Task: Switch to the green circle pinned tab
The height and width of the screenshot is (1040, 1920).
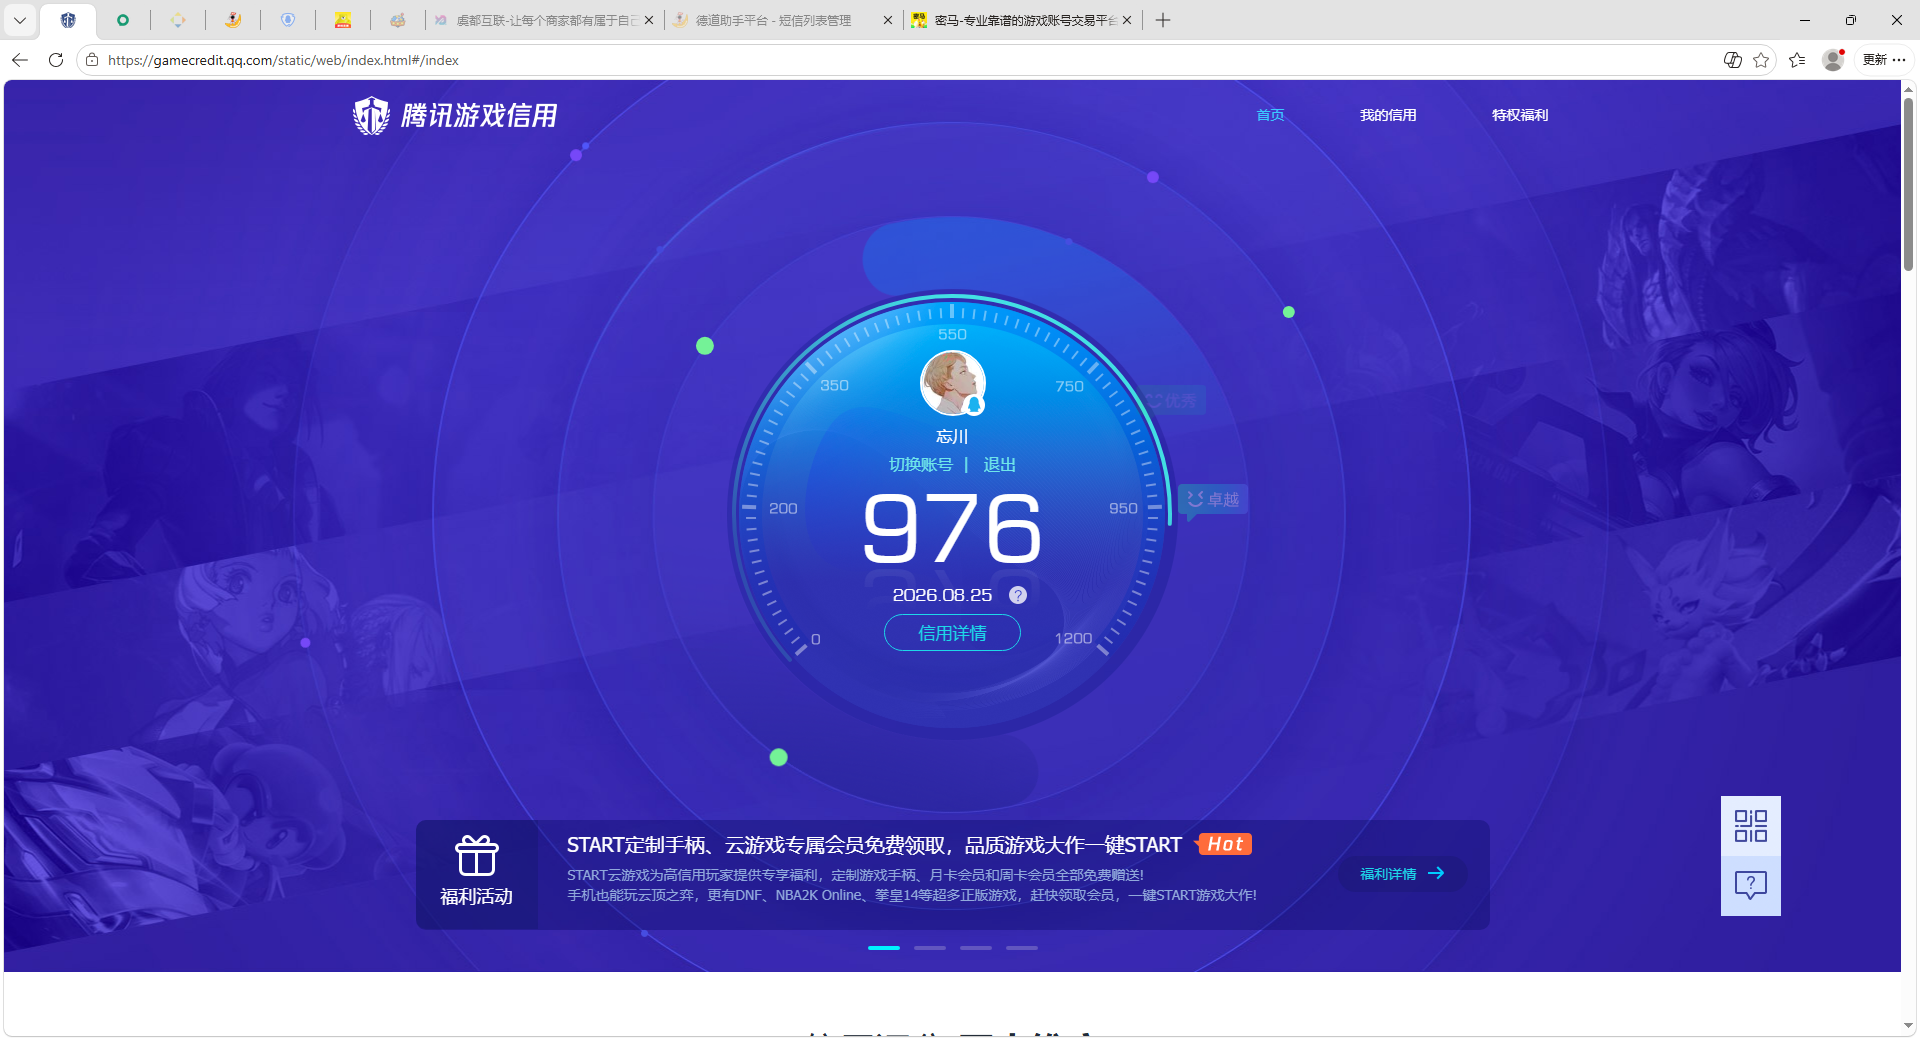Action: [123, 20]
